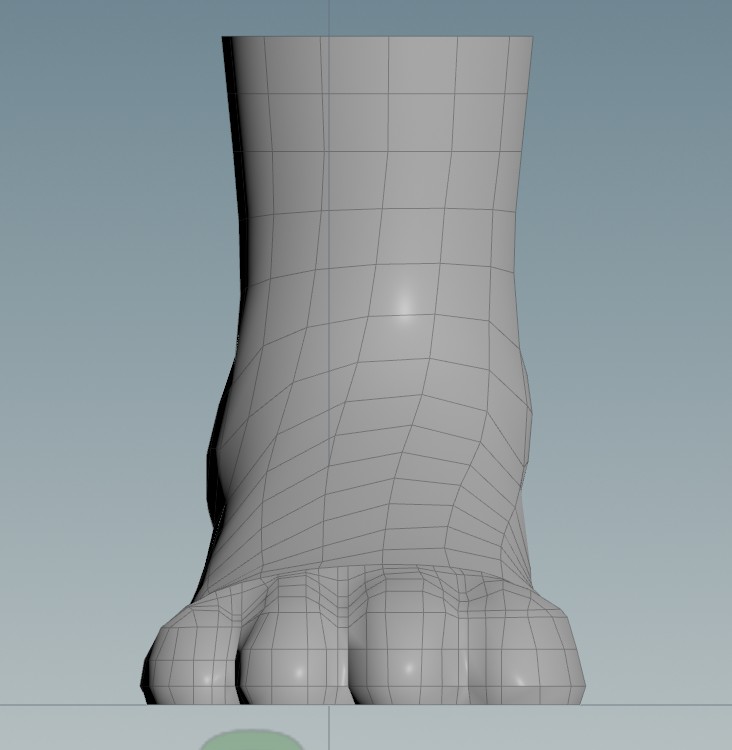The height and width of the screenshot is (750, 732).
Task: Click the vertical axis line below the ground line
Action: click(330, 728)
